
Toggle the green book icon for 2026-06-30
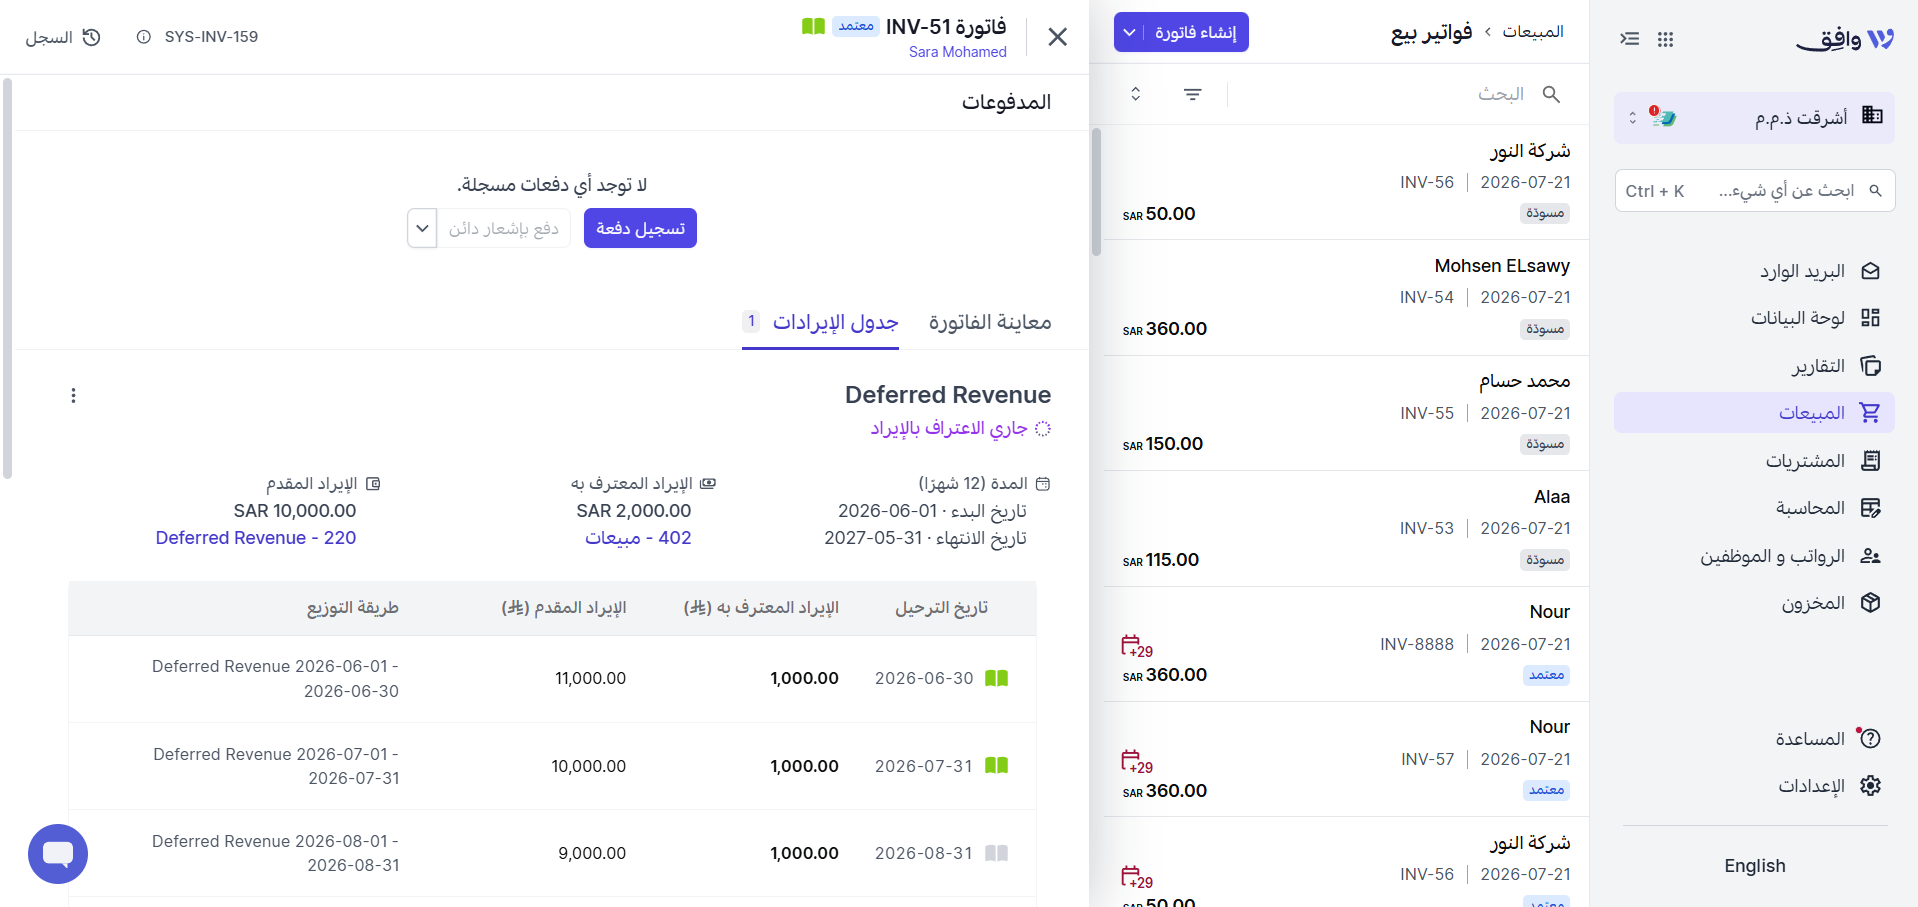point(996,678)
